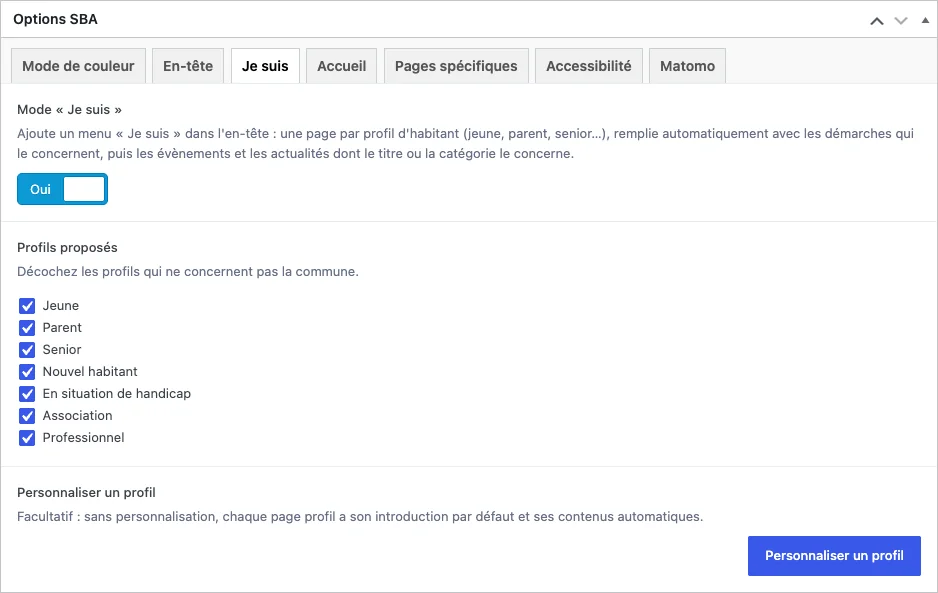This screenshot has width=938, height=593.
Task: Open the Accessibilité tab
Action: point(589,66)
